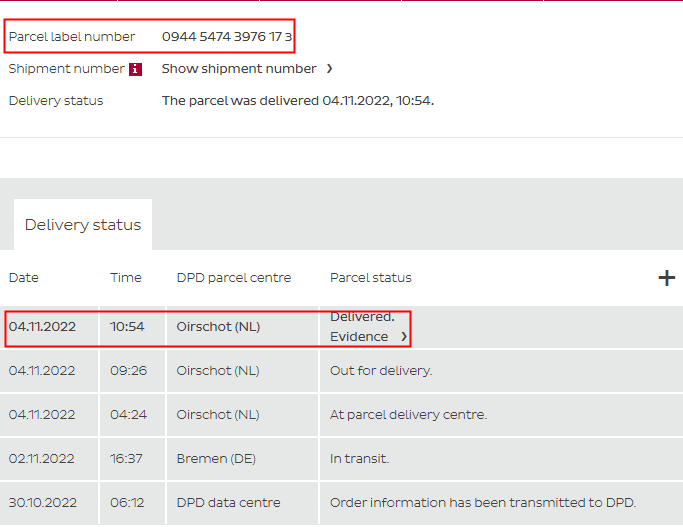Screen dimensions: 683x527
Task: Click the In transit status entry
Action: coord(359,459)
